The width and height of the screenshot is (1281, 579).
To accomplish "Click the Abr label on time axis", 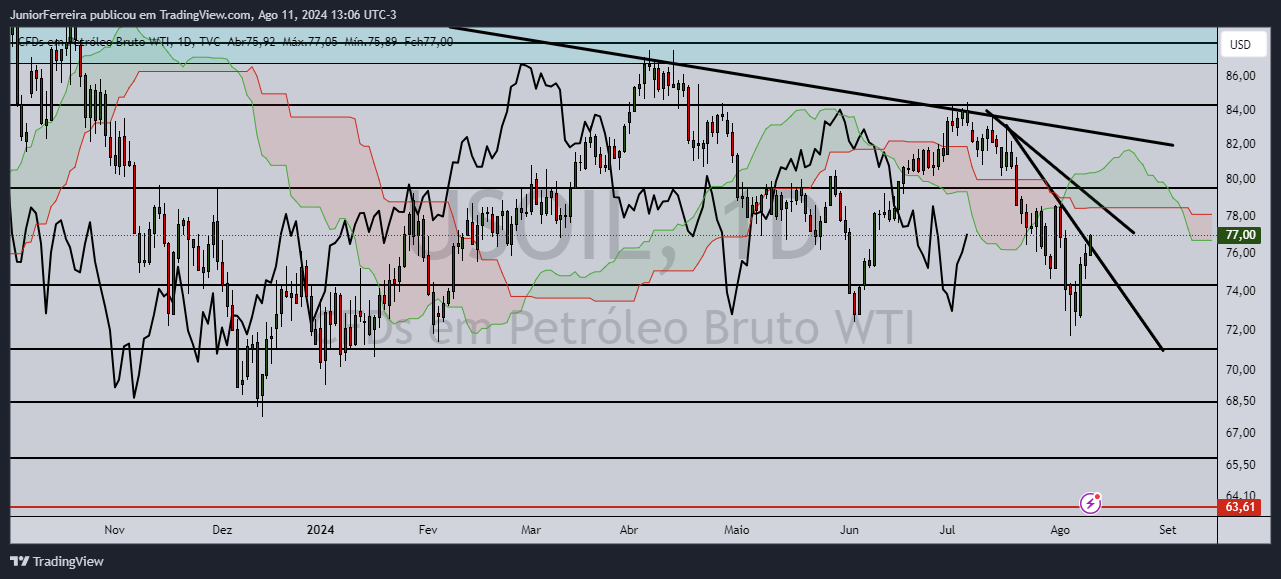I will (630, 530).
